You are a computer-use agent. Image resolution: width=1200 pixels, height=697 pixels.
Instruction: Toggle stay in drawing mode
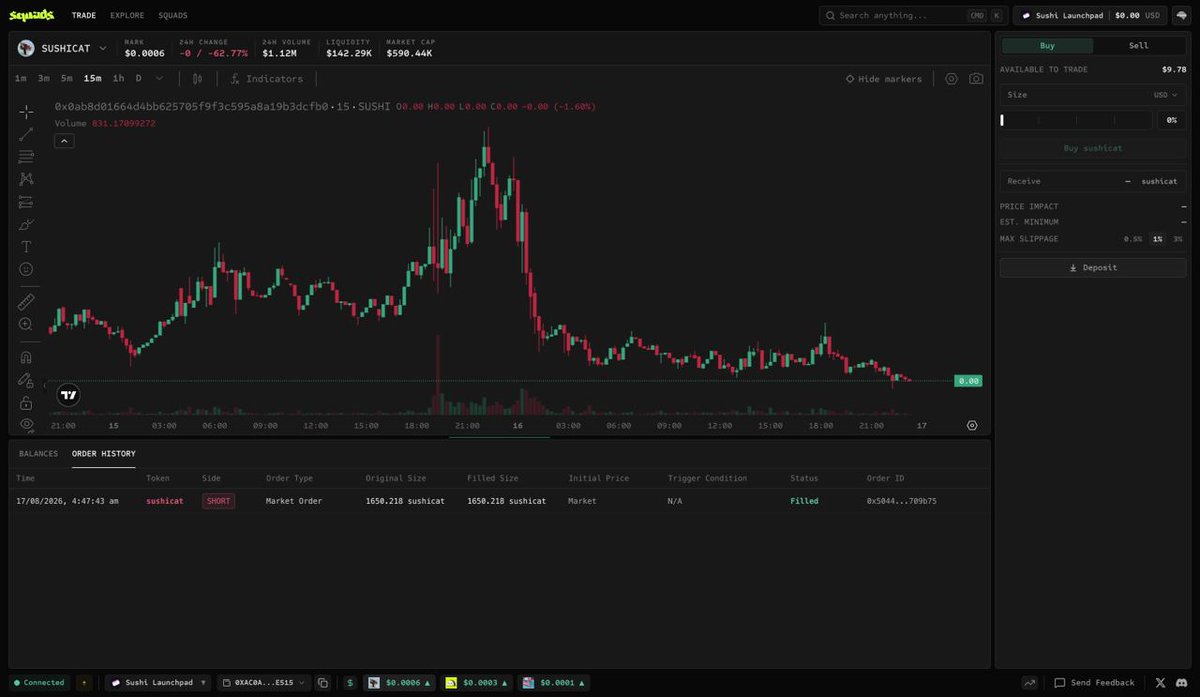point(26,380)
